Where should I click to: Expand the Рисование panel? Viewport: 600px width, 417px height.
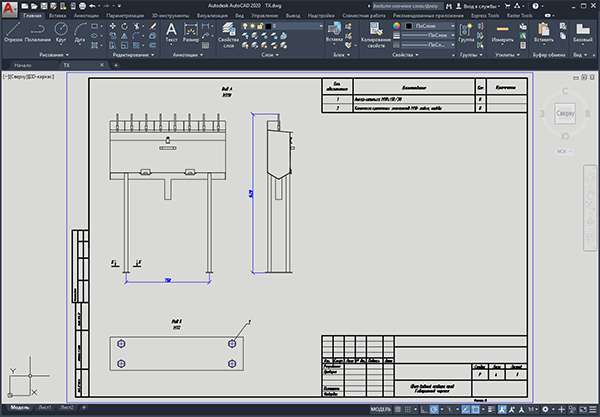pyautogui.click(x=54, y=55)
